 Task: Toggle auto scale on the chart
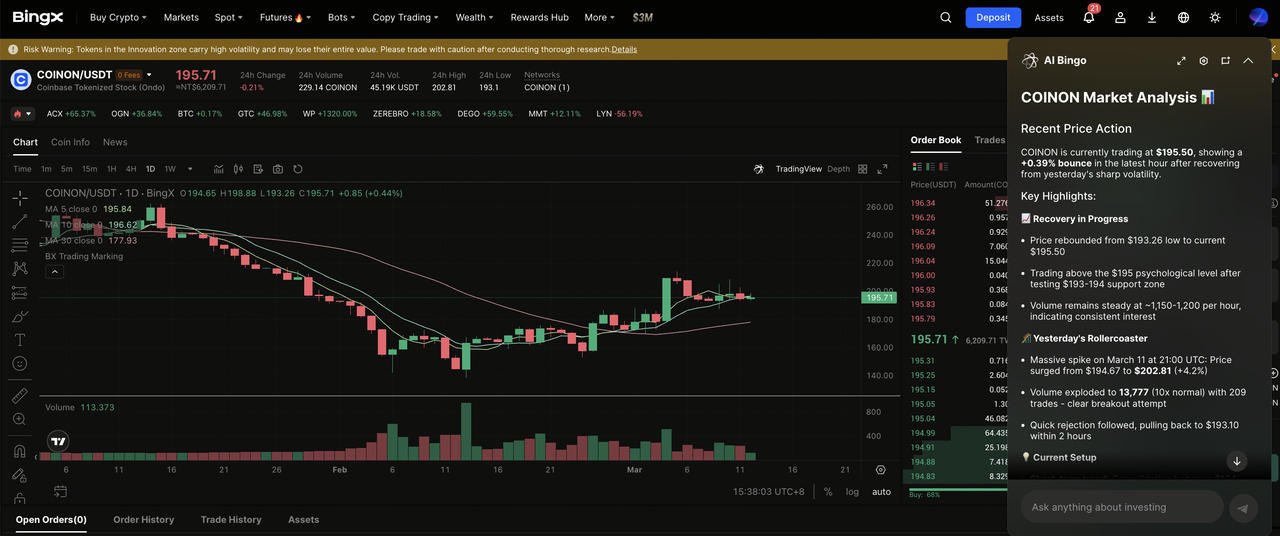click(881, 492)
